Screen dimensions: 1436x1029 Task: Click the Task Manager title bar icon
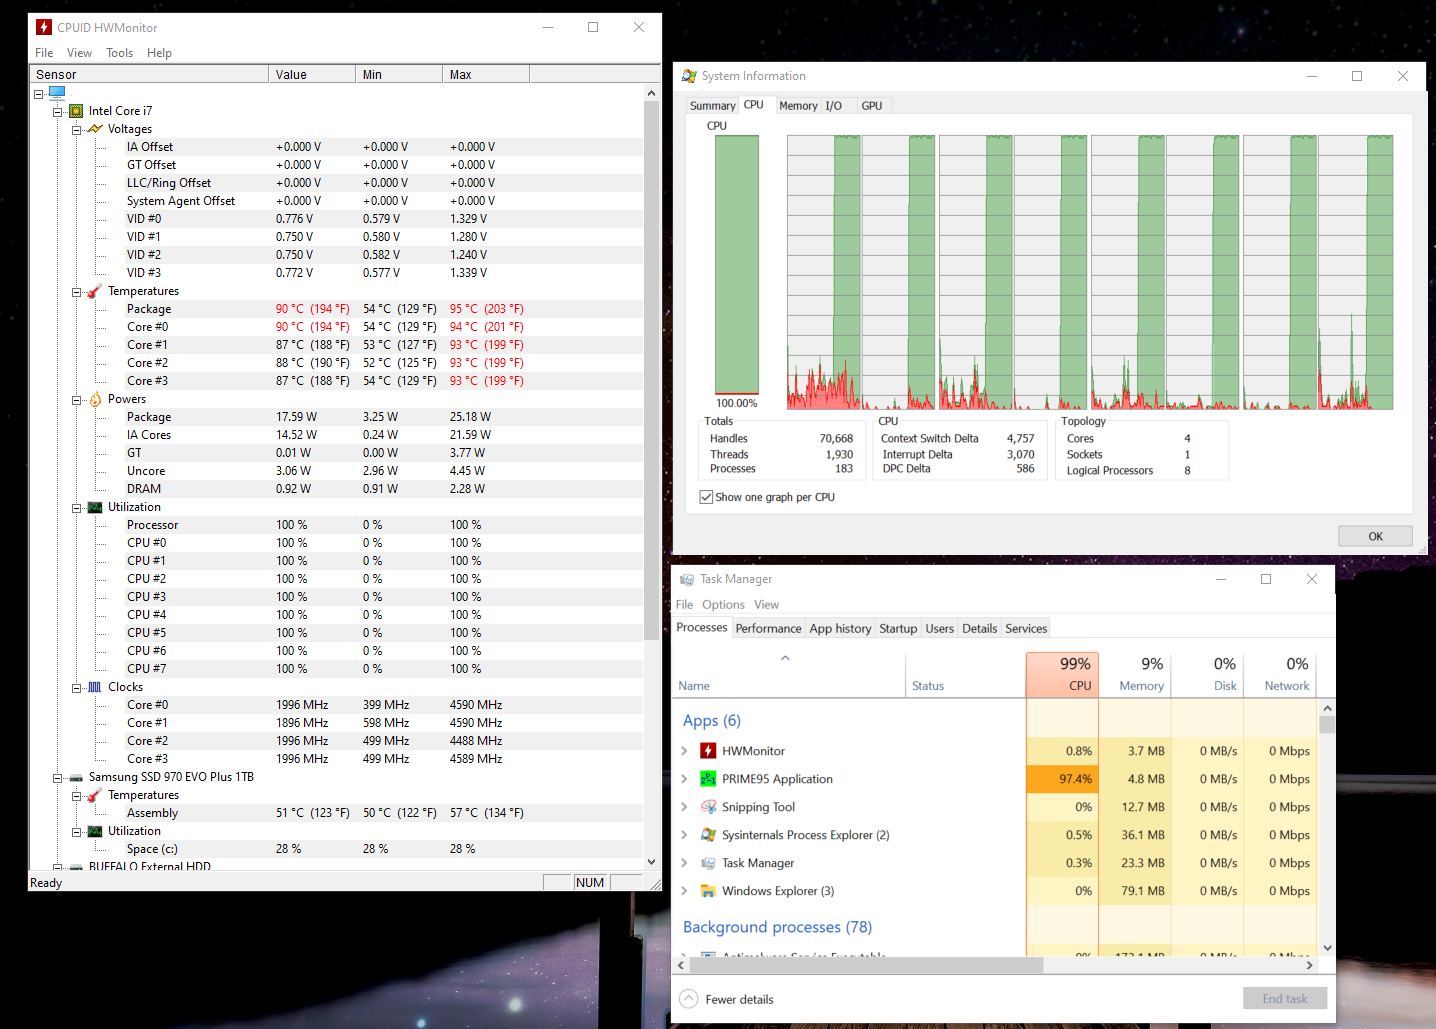click(687, 579)
